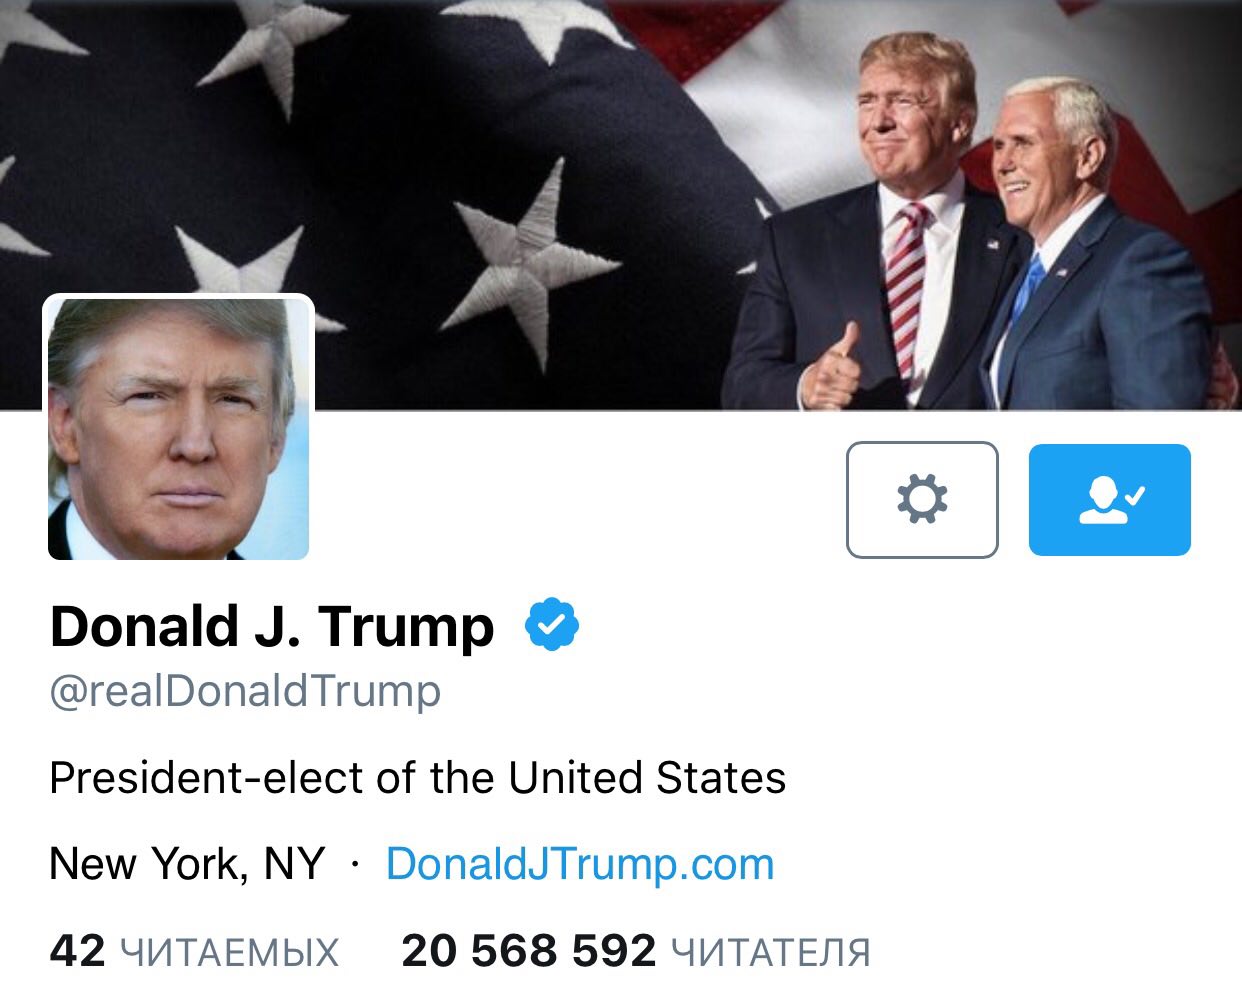This screenshot has height=1002, width=1242.
Task: Tap the @realDonaldTrump handle
Action: (x=245, y=691)
